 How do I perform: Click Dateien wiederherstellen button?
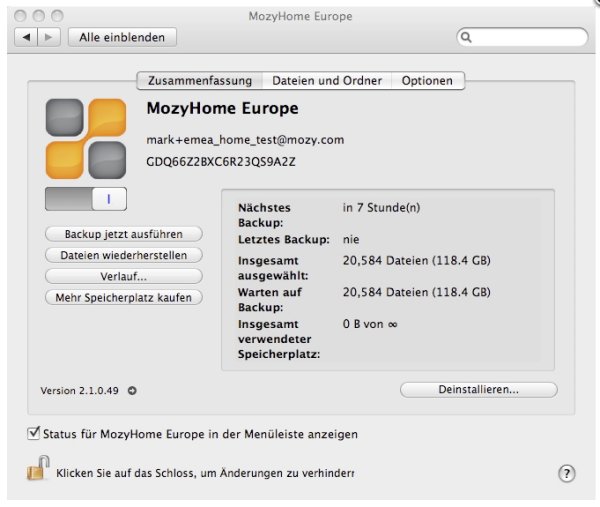(124, 255)
